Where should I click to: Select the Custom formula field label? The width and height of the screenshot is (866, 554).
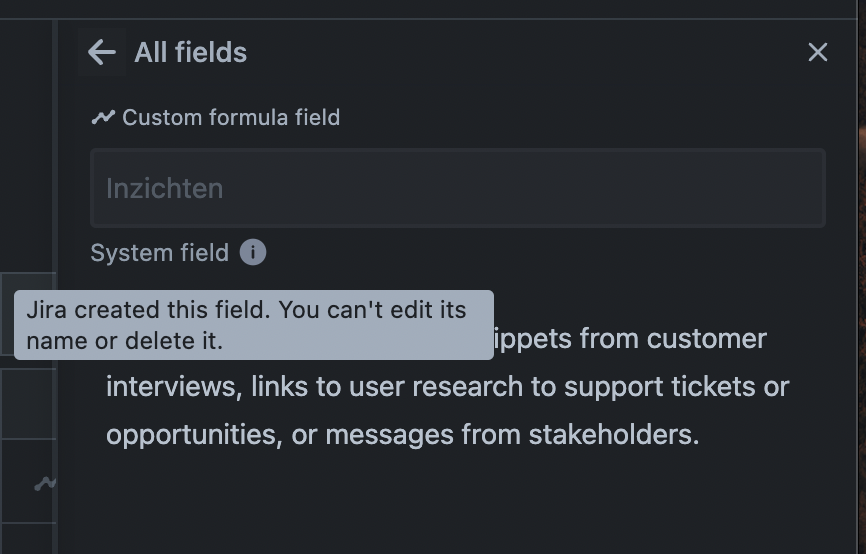click(231, 118)
